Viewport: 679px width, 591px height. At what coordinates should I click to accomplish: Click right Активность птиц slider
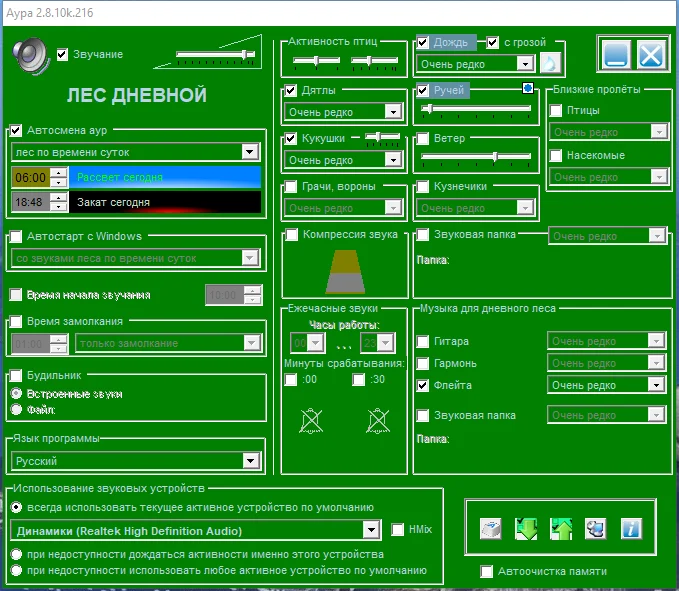click(x=374, y=61)
